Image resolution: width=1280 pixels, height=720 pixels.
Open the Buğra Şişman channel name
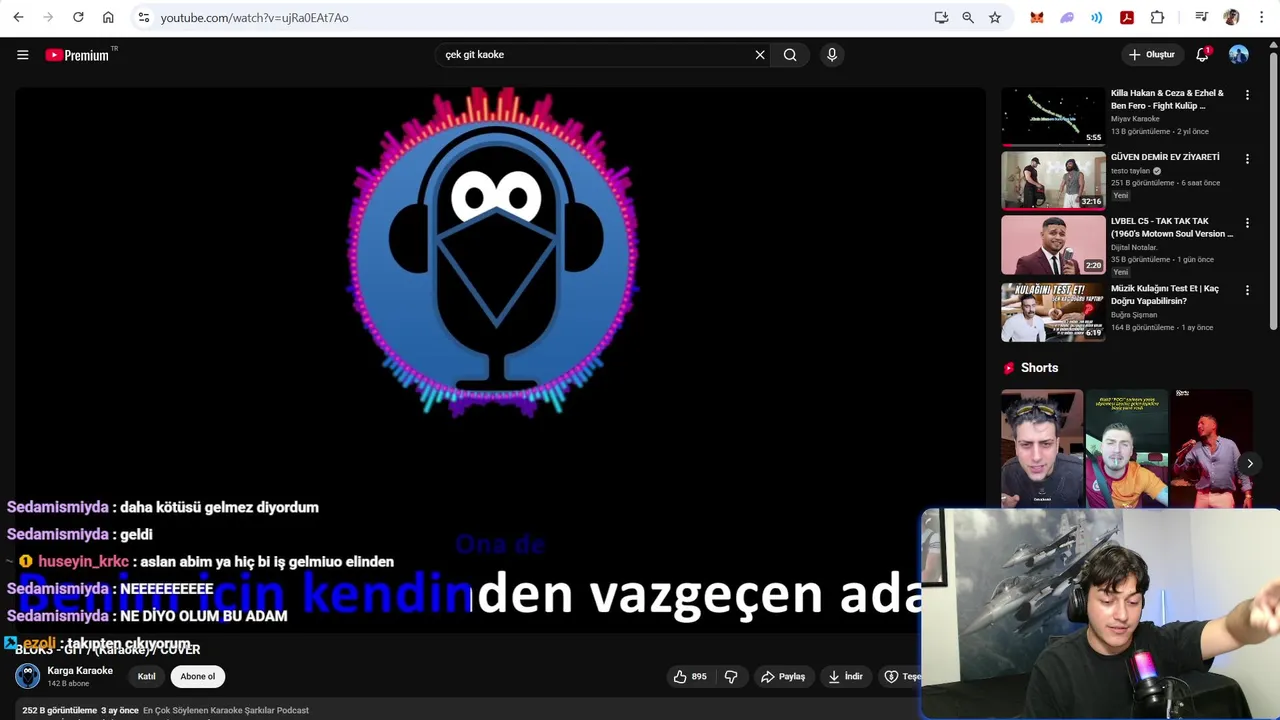pos(1134,315)
